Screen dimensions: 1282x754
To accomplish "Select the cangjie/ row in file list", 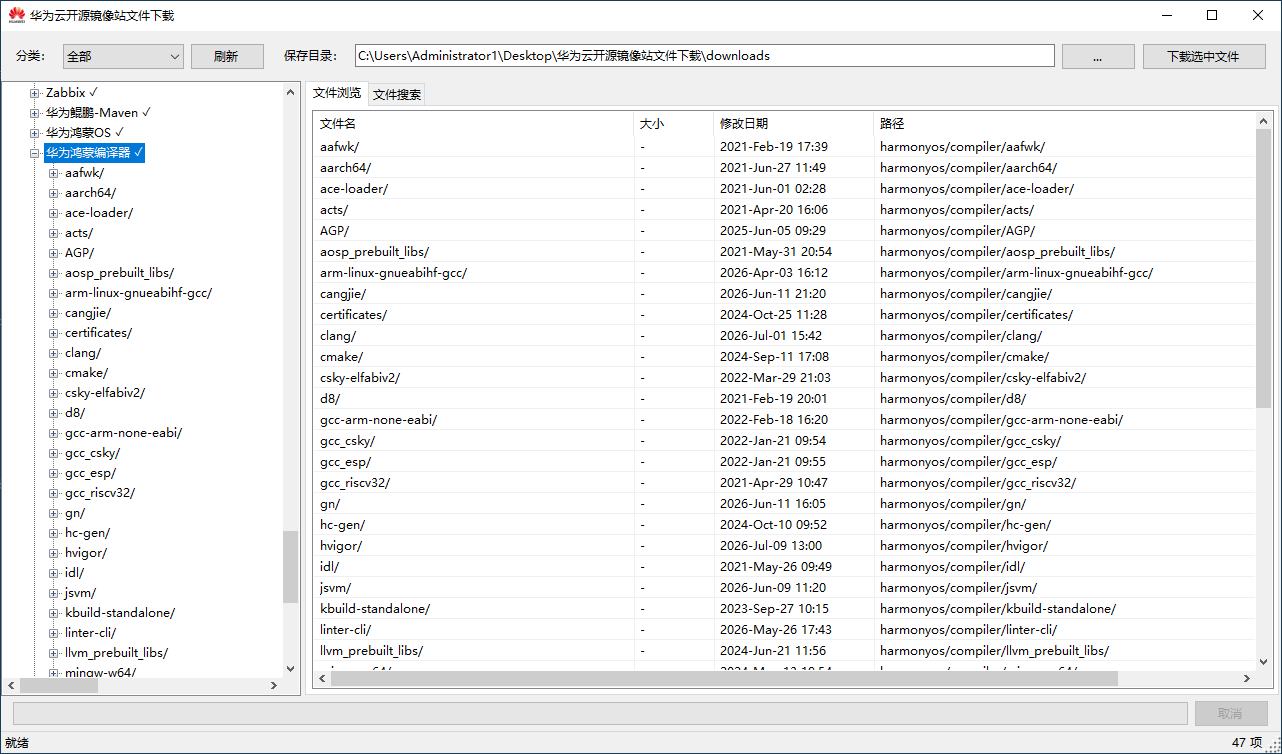I will point(784,293).
